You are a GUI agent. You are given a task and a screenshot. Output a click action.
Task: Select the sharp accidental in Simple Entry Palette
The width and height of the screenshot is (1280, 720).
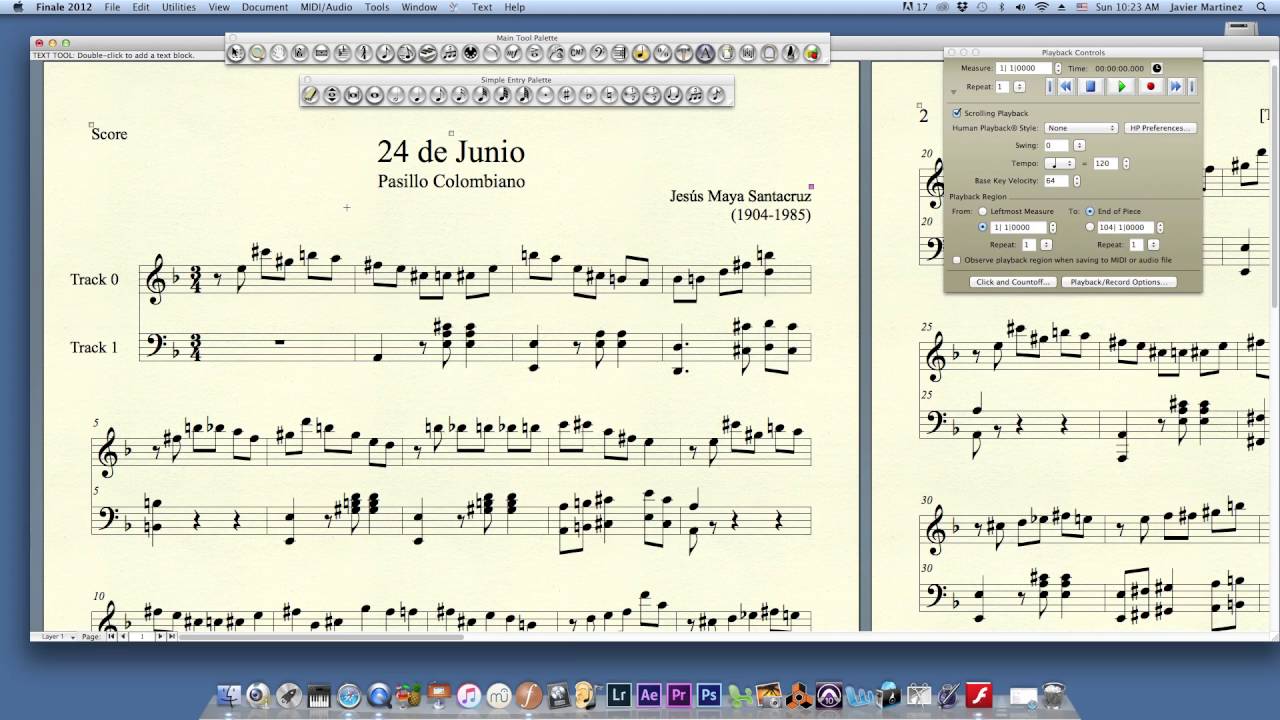[x=566, y=94]
